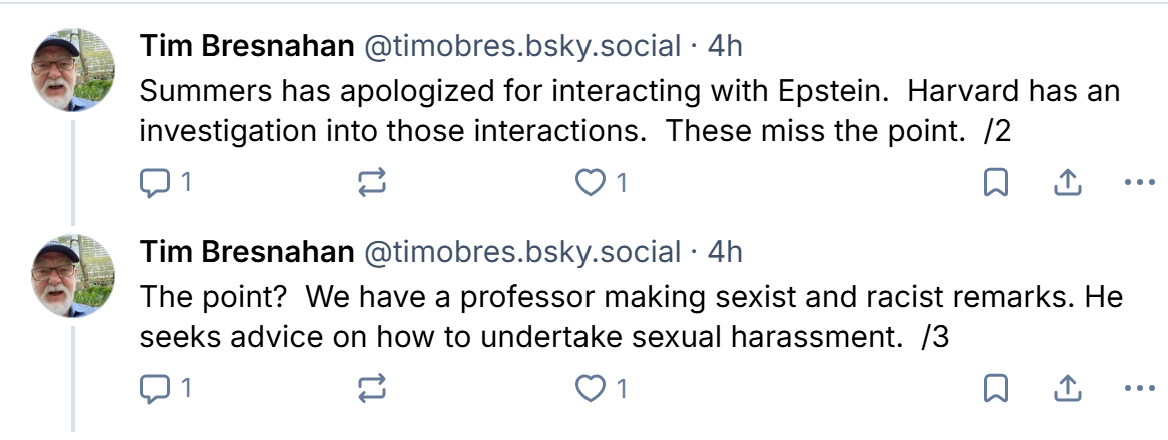This screenshot has width=1168, height=440.
Task: Click @timobres.bsky.social handle on /2 post
Action: tap(521, 46)
